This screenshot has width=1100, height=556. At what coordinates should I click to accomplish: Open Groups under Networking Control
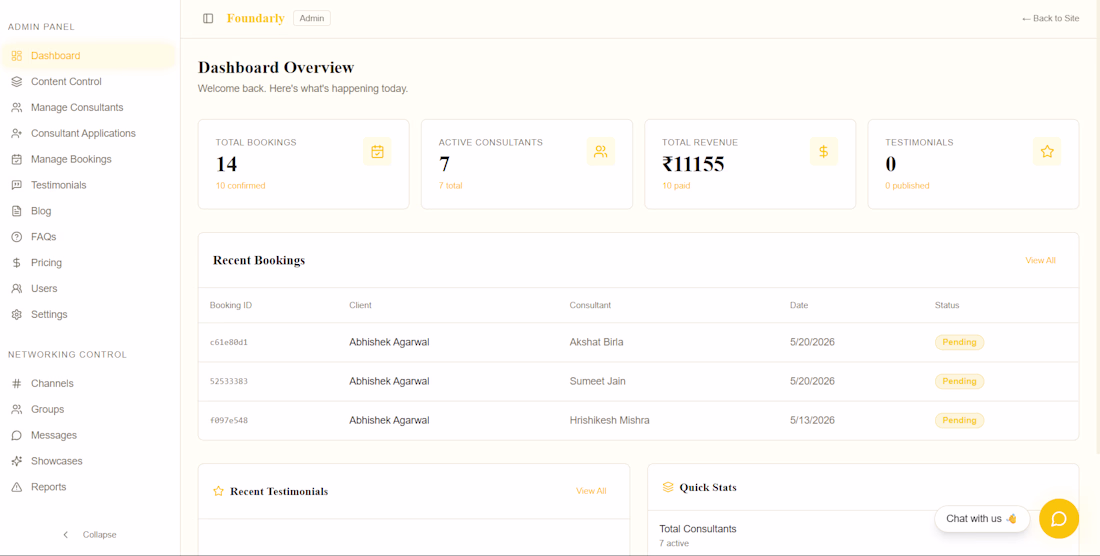88,409
